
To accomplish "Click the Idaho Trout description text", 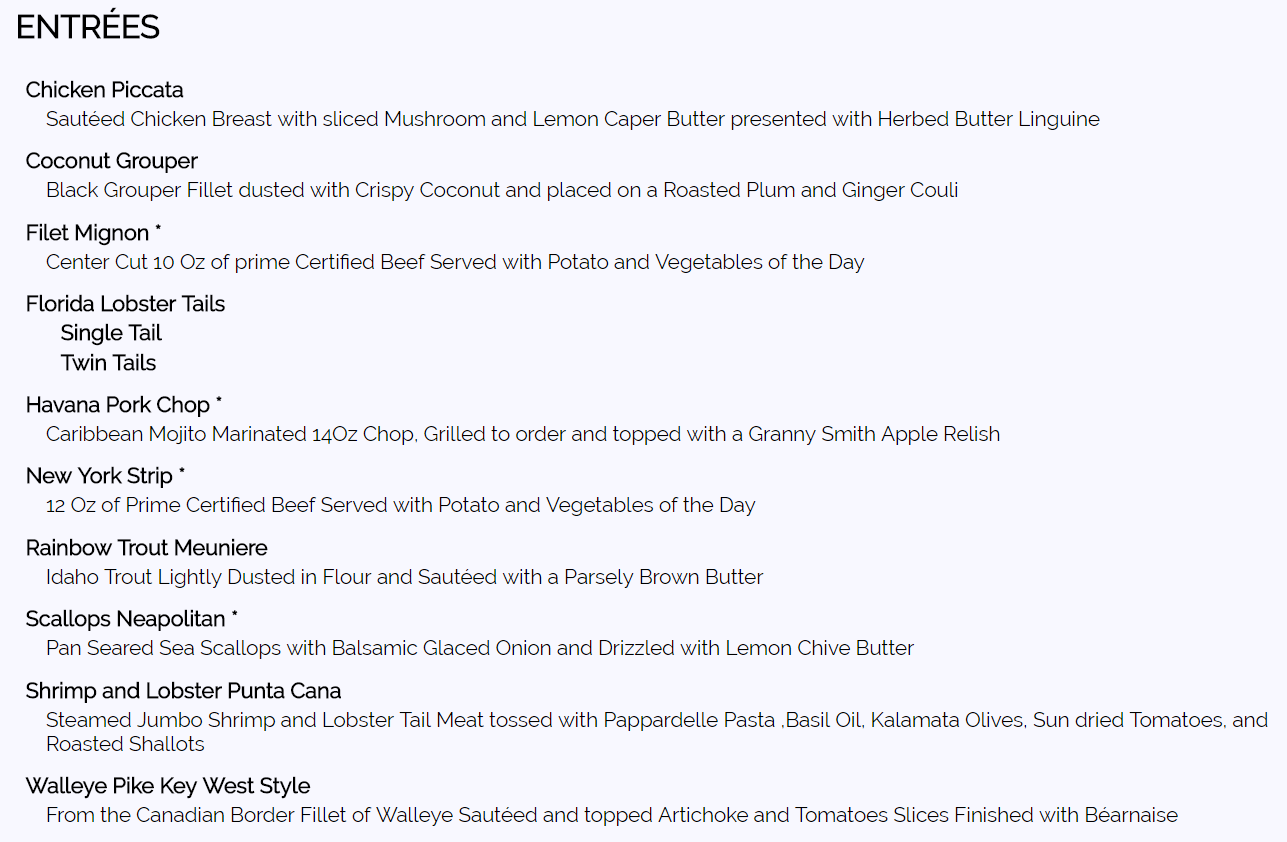I will coord(404,577).
